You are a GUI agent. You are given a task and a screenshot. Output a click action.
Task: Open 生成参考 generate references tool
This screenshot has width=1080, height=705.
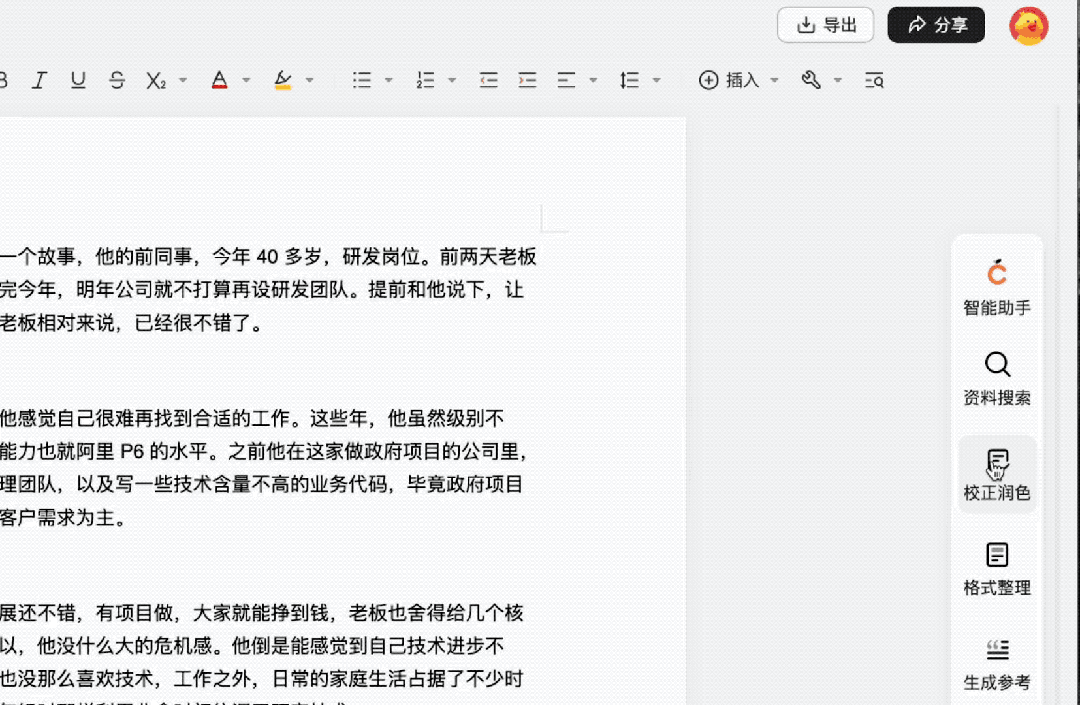(x=997, y=664)
